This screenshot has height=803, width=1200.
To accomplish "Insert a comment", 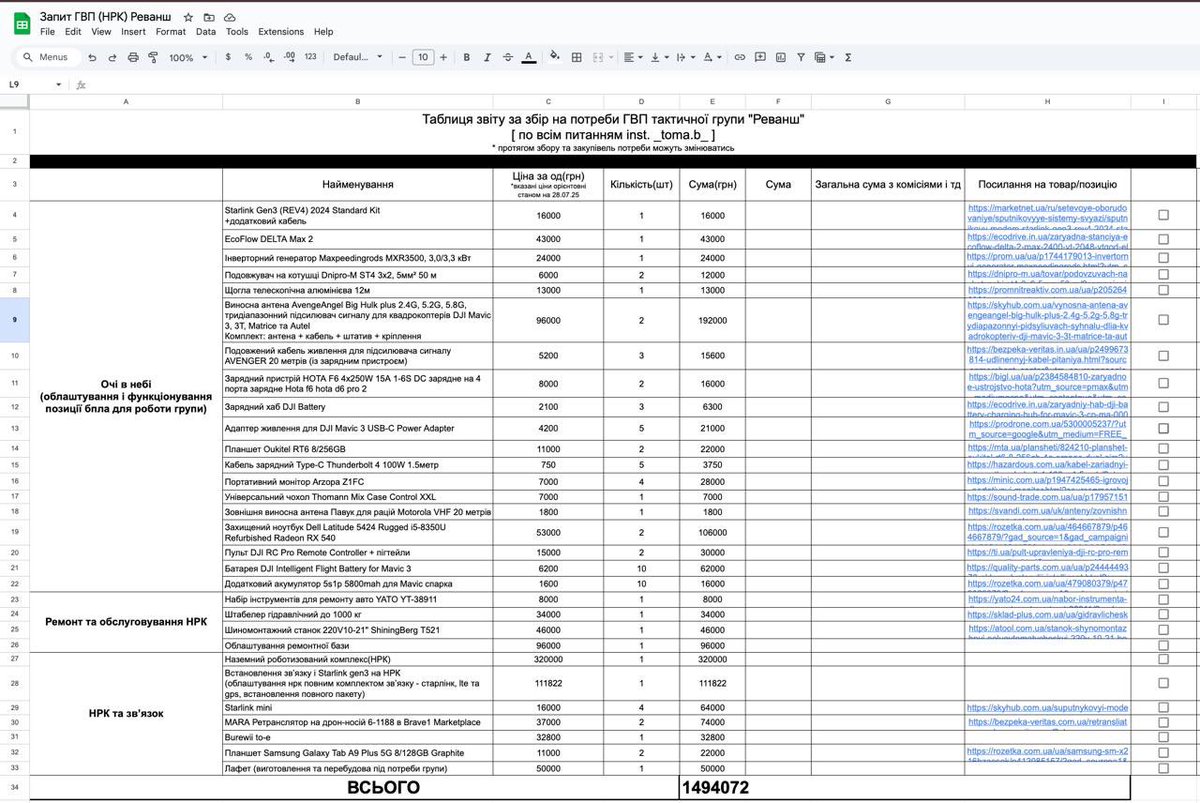I will [x=761, y=58].
